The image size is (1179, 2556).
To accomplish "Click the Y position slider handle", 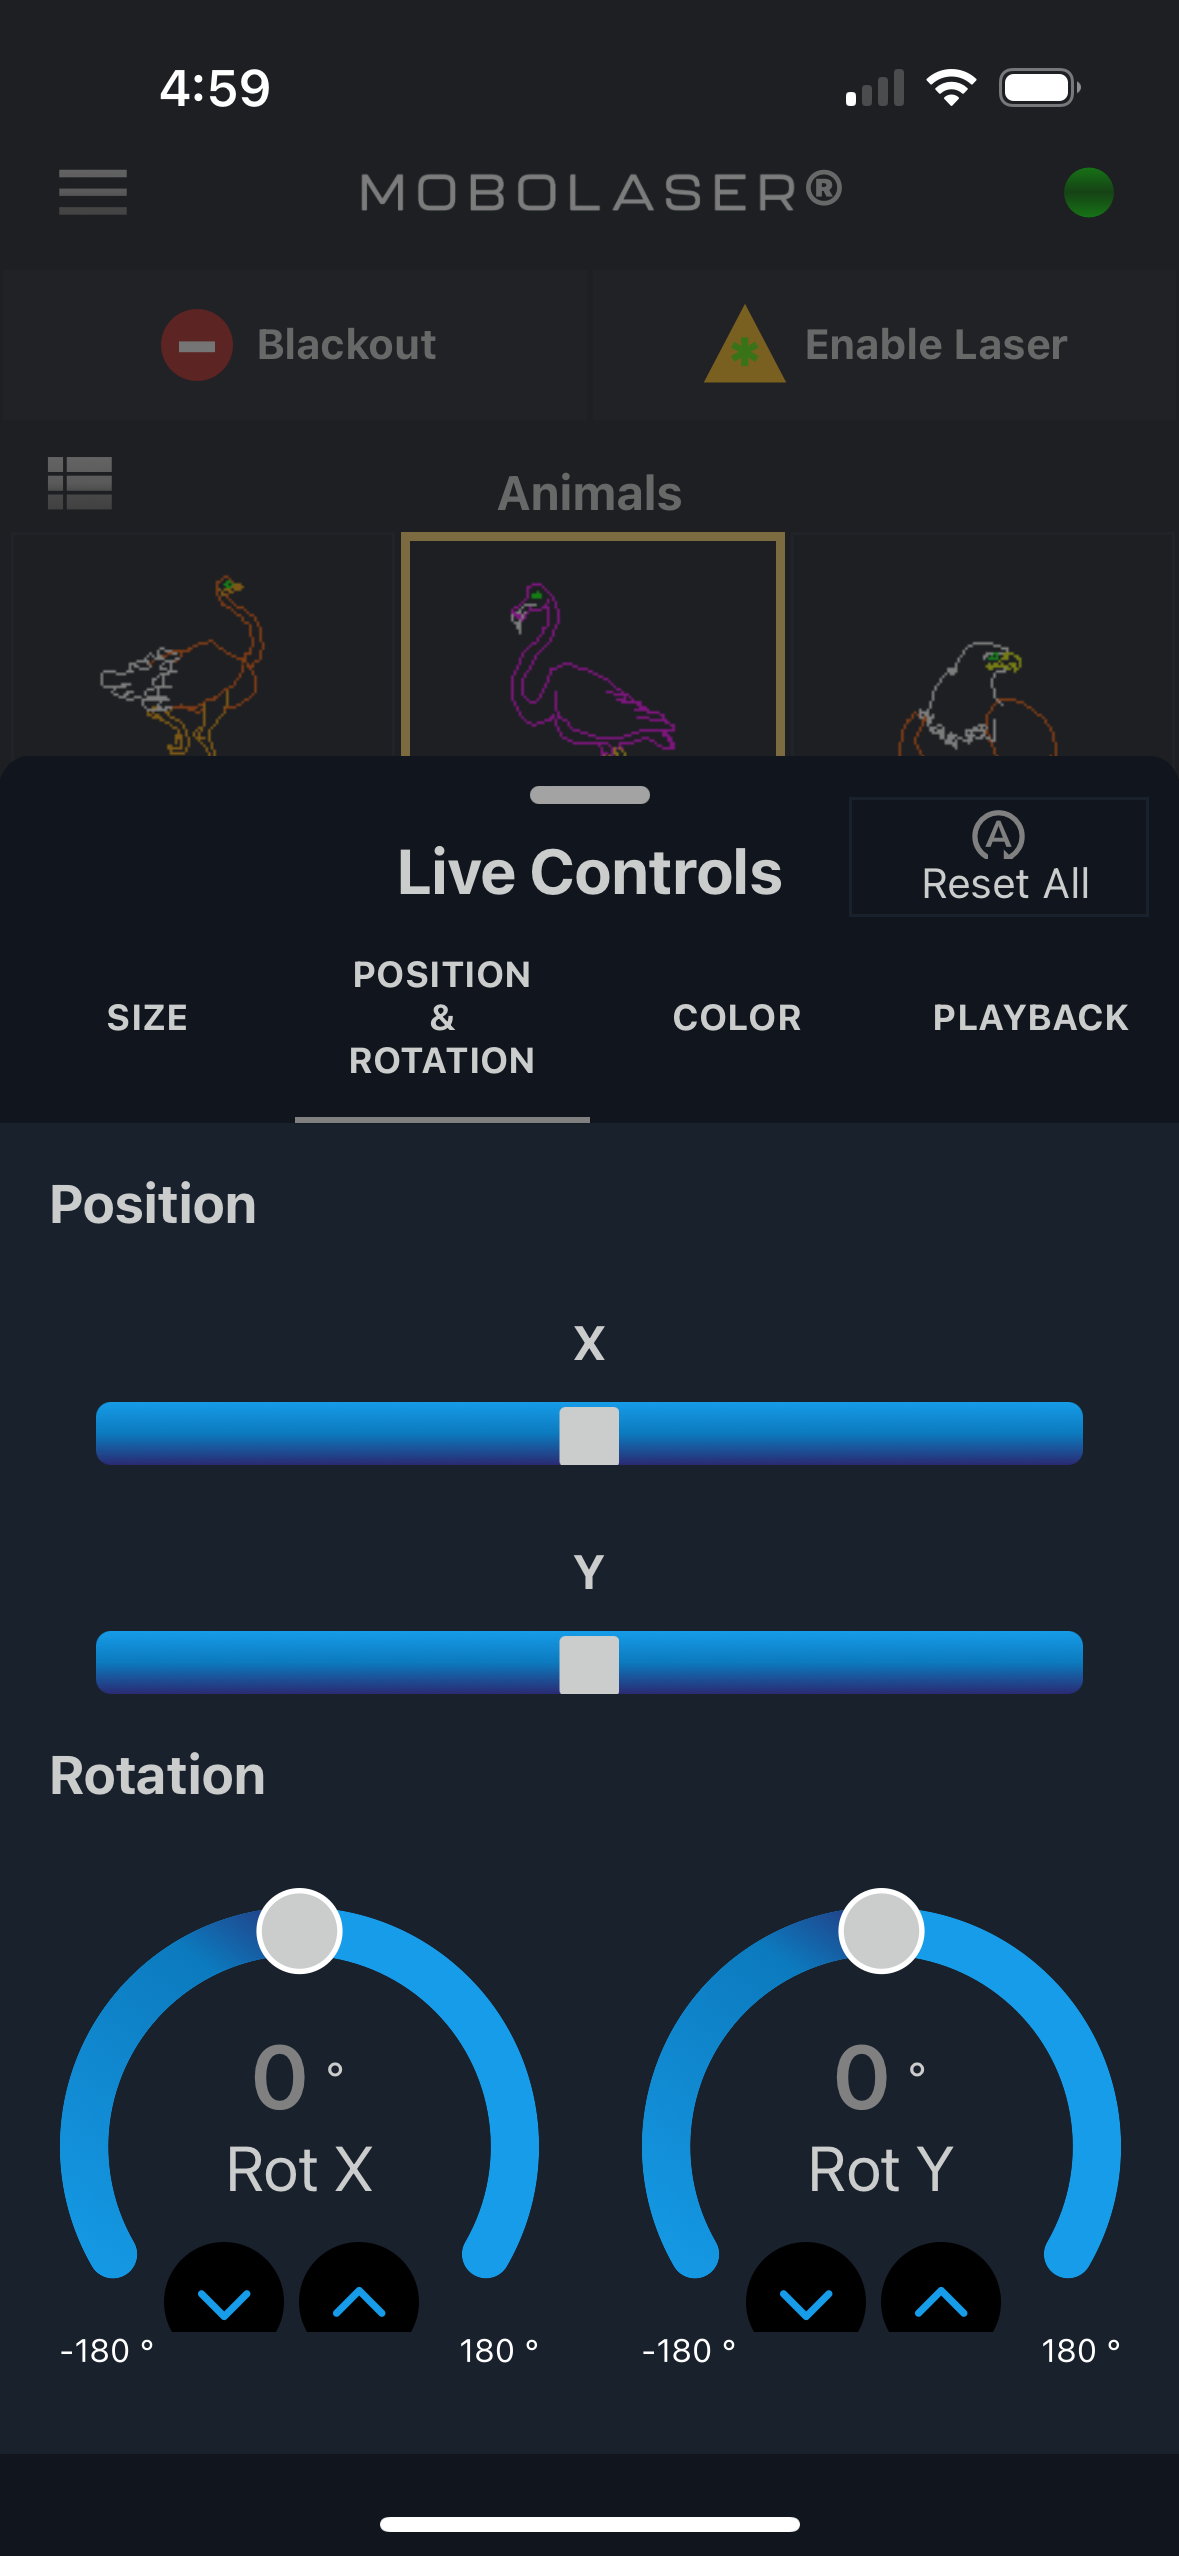I will 589,1664.
